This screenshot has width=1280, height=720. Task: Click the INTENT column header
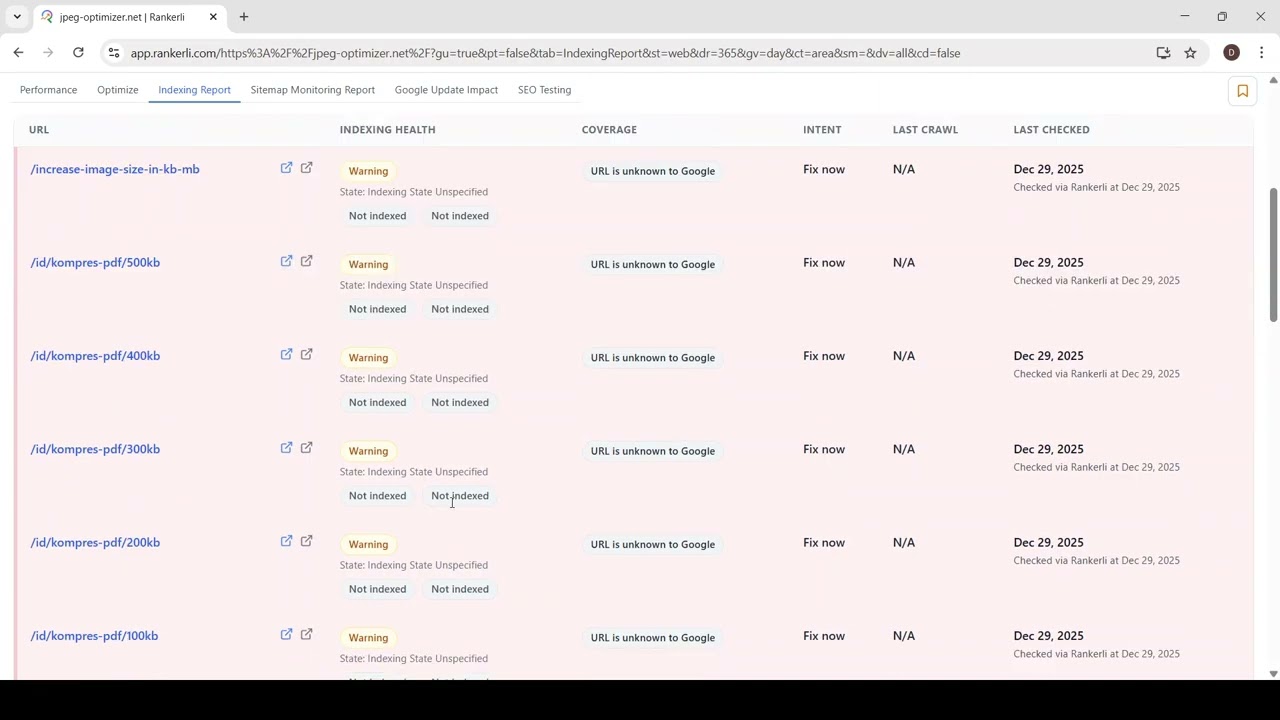(822, 129)
